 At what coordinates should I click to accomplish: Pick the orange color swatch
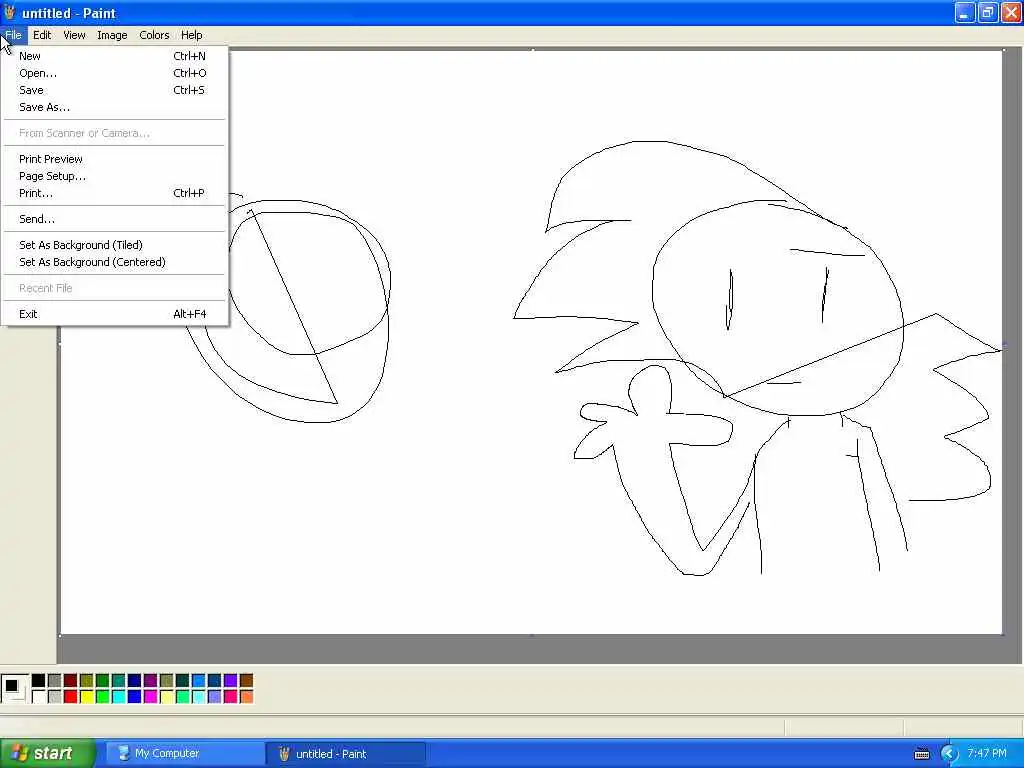coord(246,697)
